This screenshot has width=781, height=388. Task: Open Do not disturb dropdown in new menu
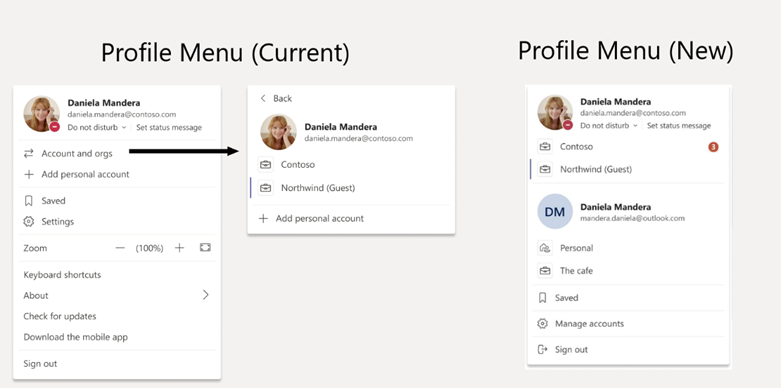coord(609,126)
